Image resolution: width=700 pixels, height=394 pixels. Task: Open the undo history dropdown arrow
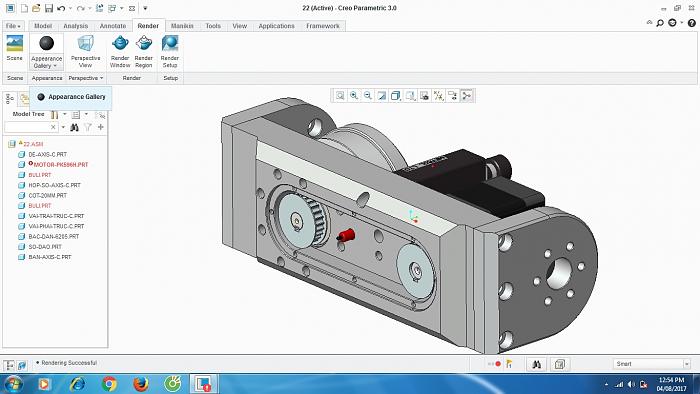coord(71,8)
